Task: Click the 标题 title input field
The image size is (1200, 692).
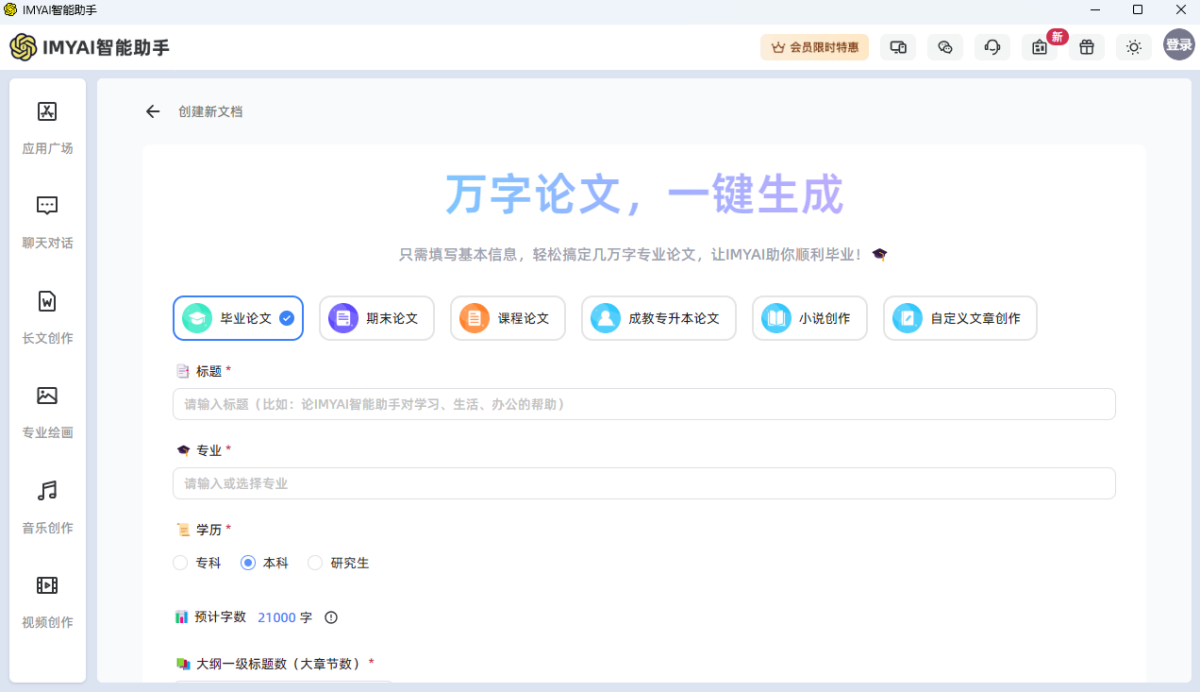Action: tap(644, 404)
